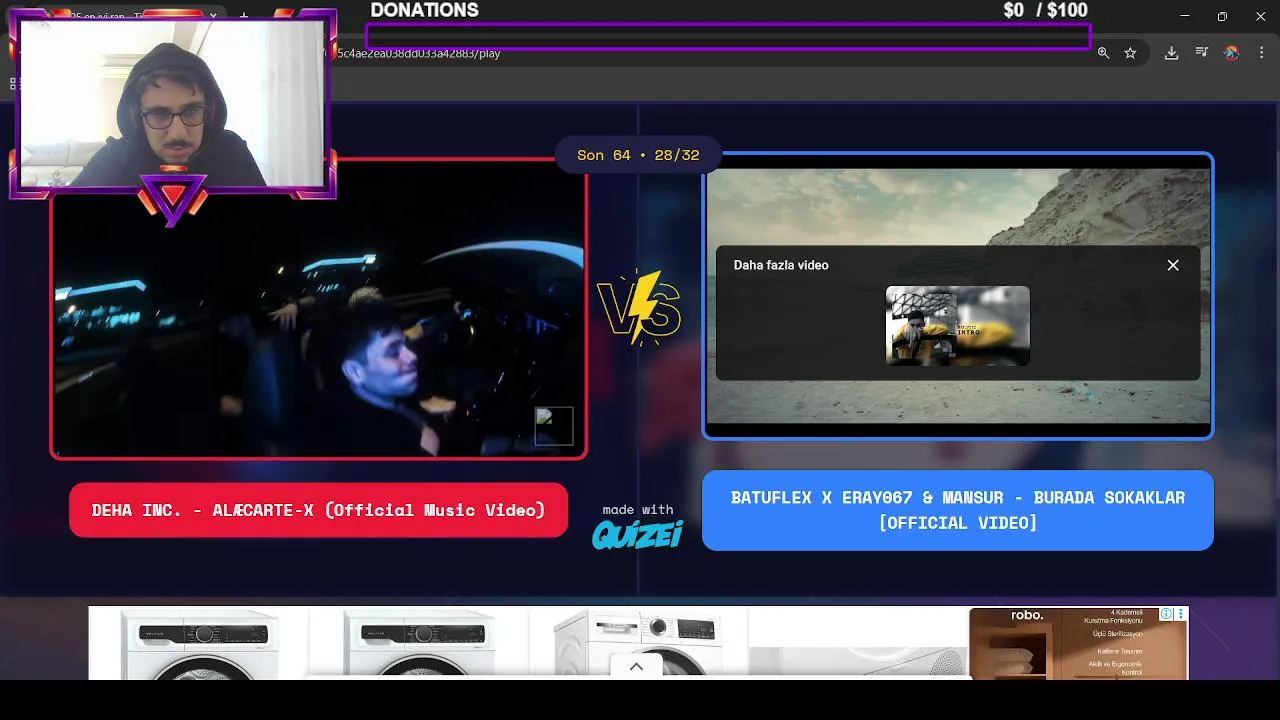The height and width of the screenshot is (720, 1280).
Task: Click the 'Son 64 • 28/32' round badge
Action: [638, 155]
